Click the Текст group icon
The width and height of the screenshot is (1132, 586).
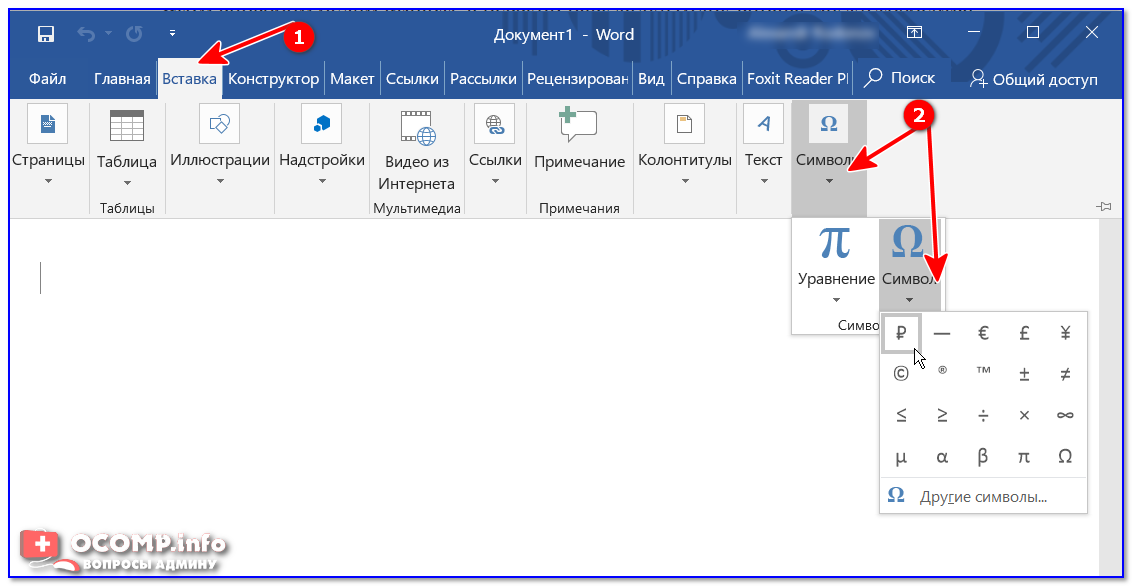763,124
